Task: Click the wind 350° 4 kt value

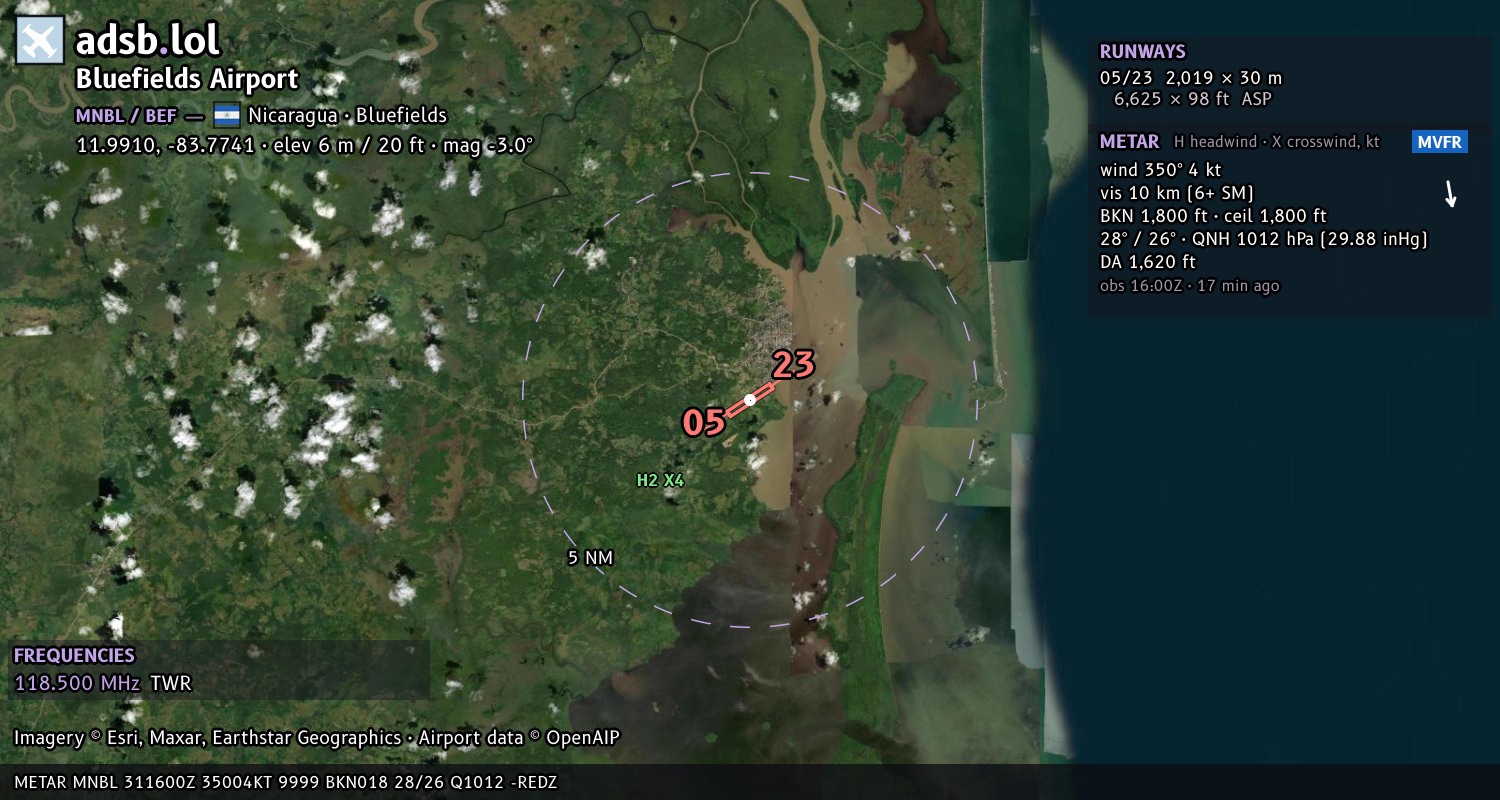Action: point(1160,170)
